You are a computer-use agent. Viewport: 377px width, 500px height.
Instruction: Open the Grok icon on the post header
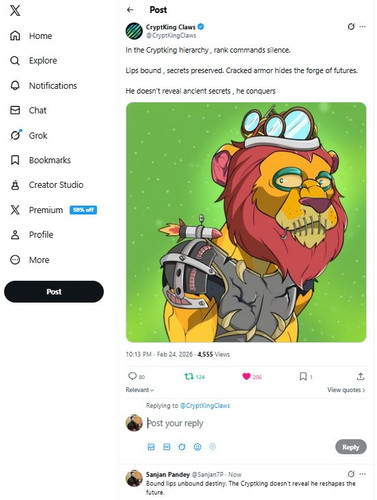(351, 26)
